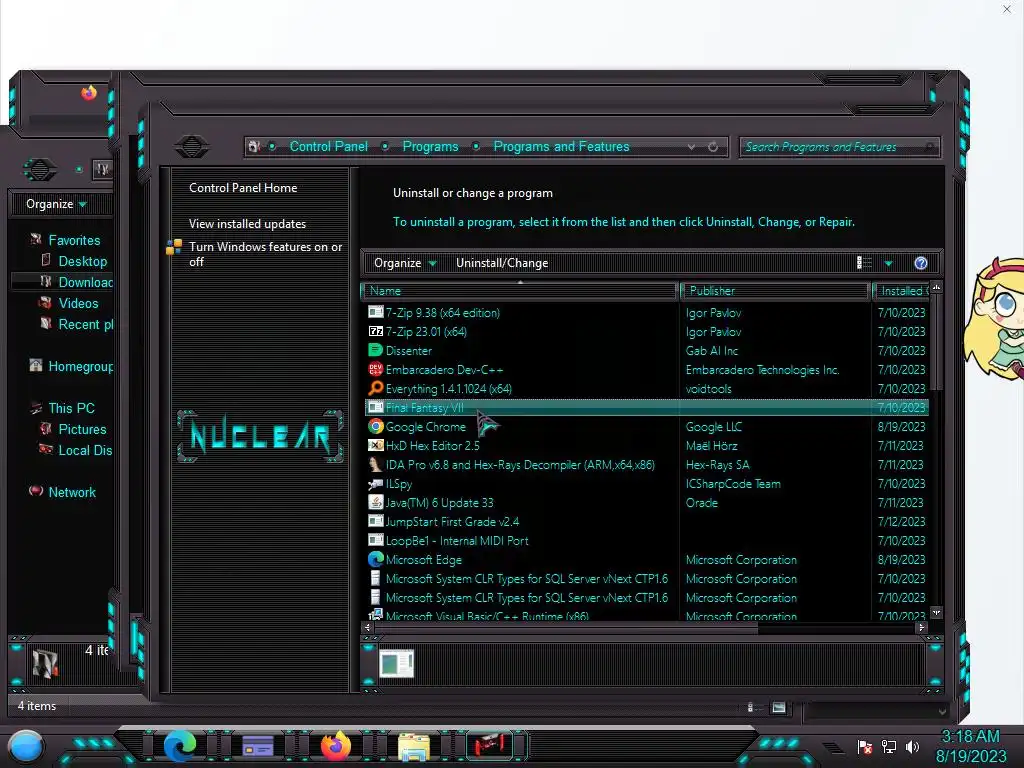Click the 7-Zip 23.01 (x64) icon

tap(376, 331)
